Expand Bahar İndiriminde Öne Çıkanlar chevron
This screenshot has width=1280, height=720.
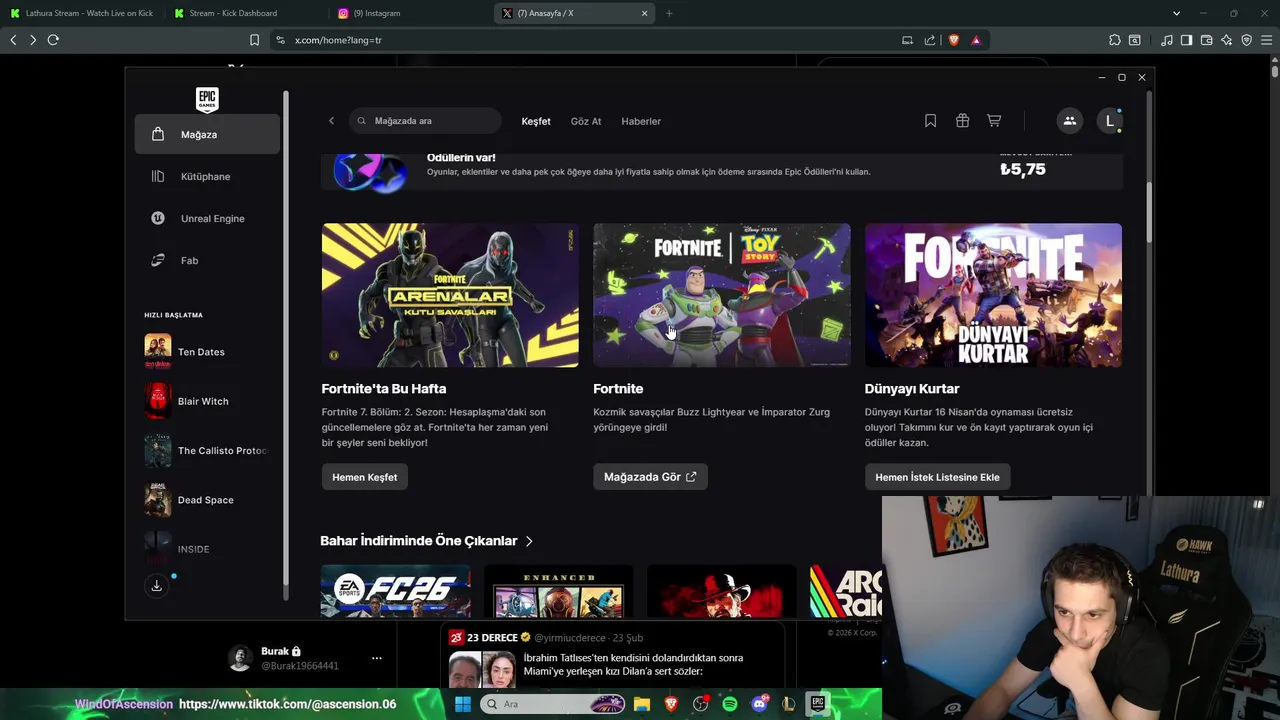(x=529, y=541)
